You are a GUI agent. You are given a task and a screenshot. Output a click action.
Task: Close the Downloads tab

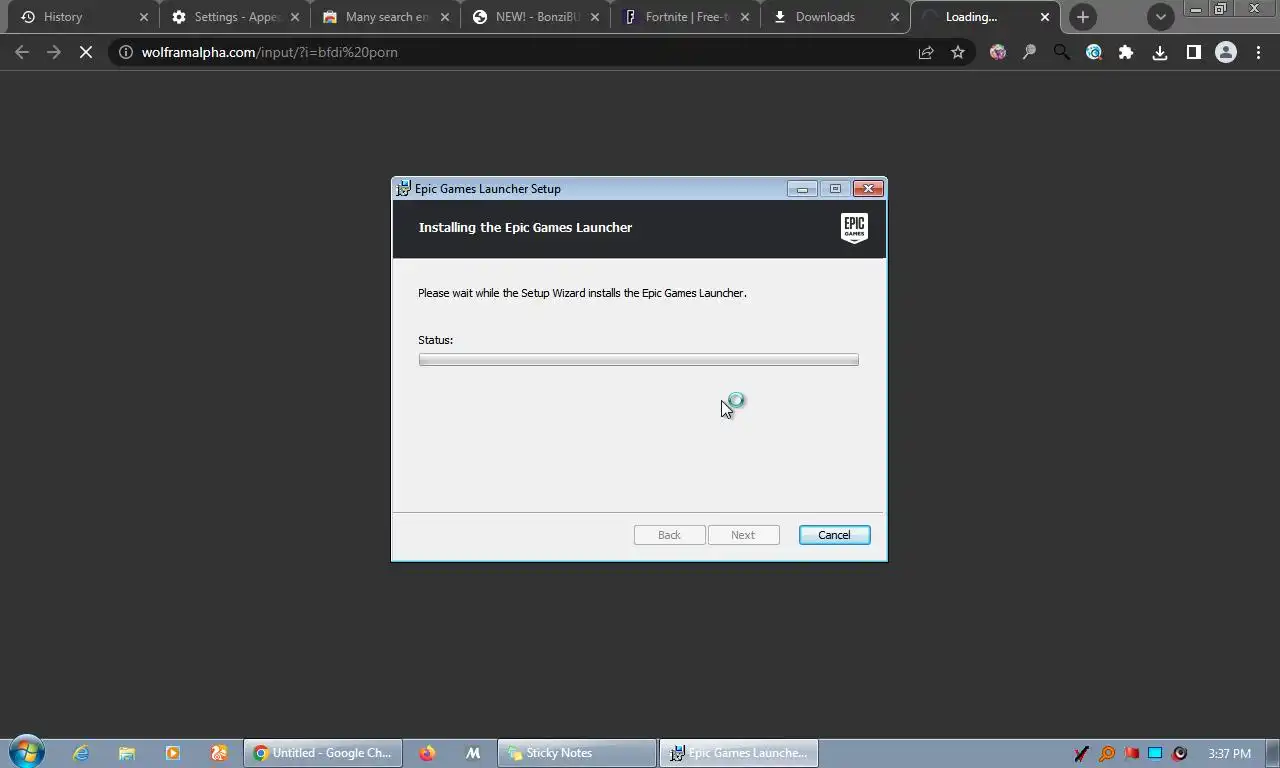(x=895, y=17)
